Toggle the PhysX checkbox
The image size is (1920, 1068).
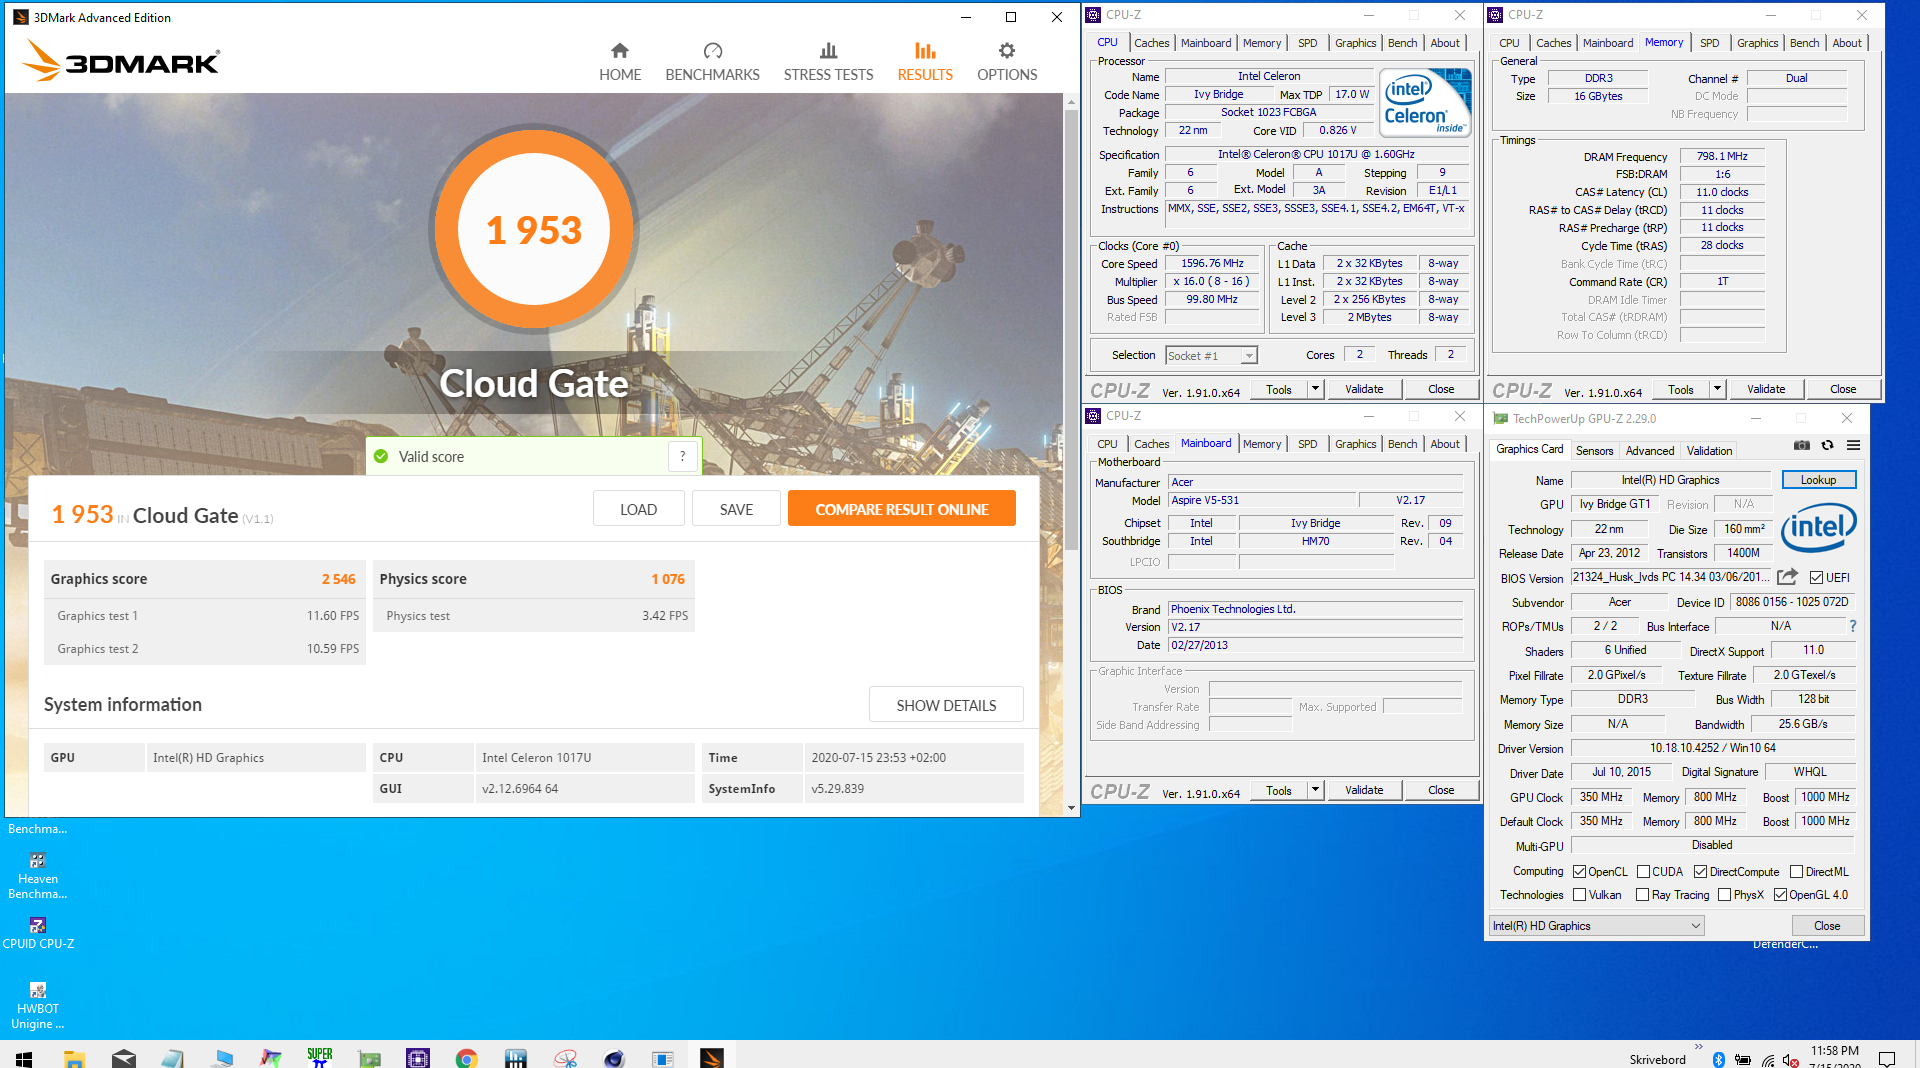pyautogui.click(x=1725, y=895)
